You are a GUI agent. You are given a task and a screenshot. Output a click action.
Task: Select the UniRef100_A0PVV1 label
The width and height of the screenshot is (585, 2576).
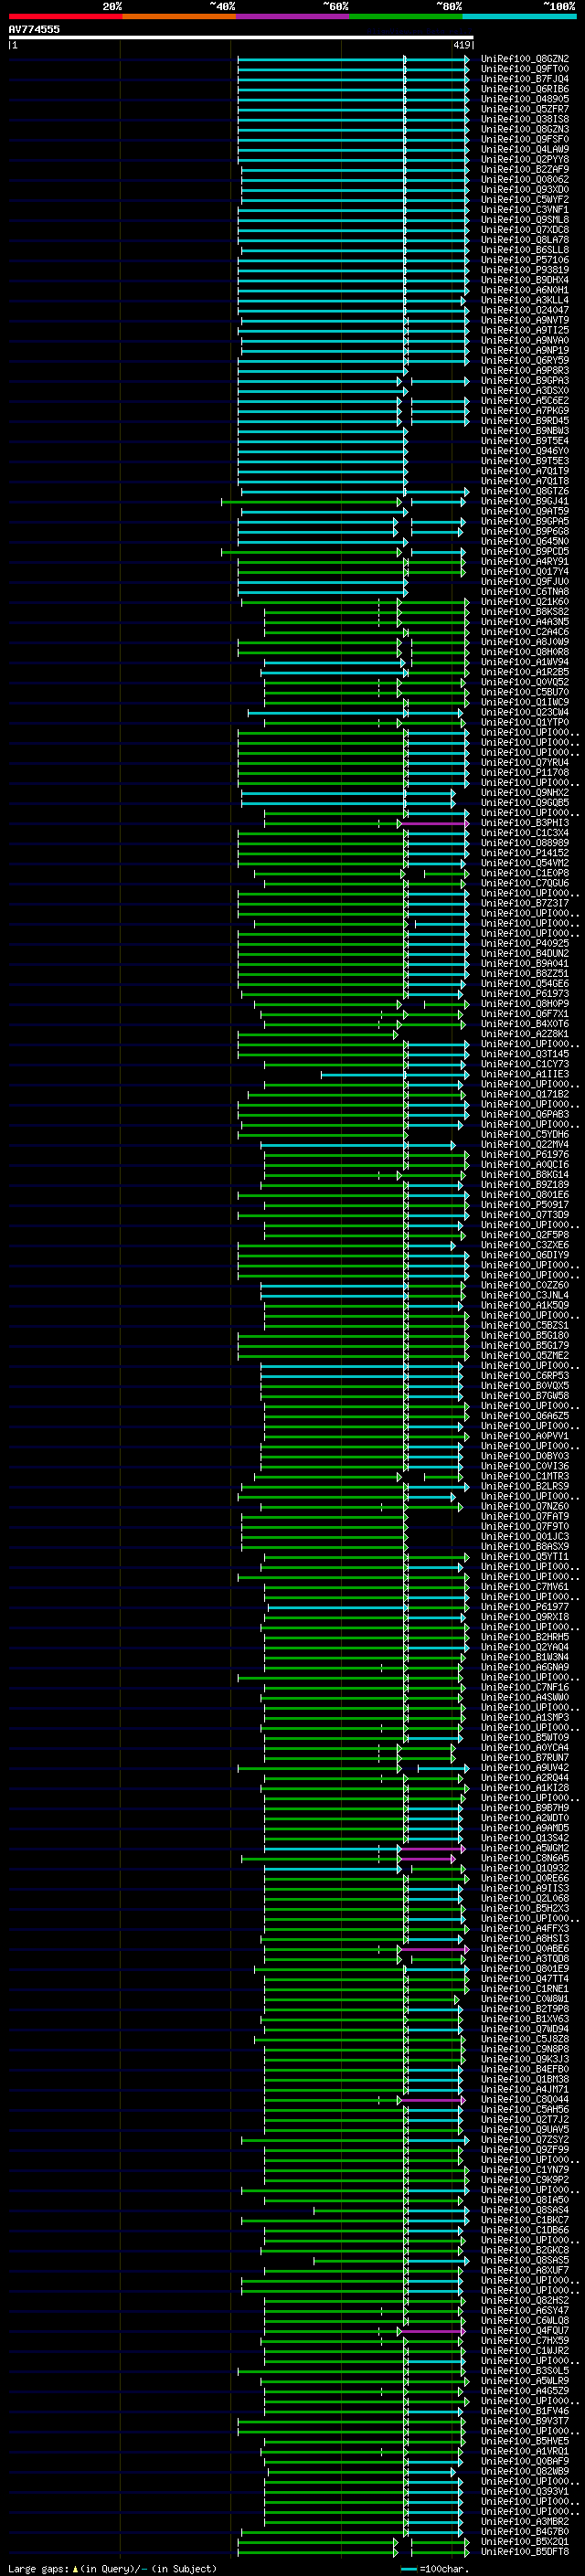tap(525, 1436)
